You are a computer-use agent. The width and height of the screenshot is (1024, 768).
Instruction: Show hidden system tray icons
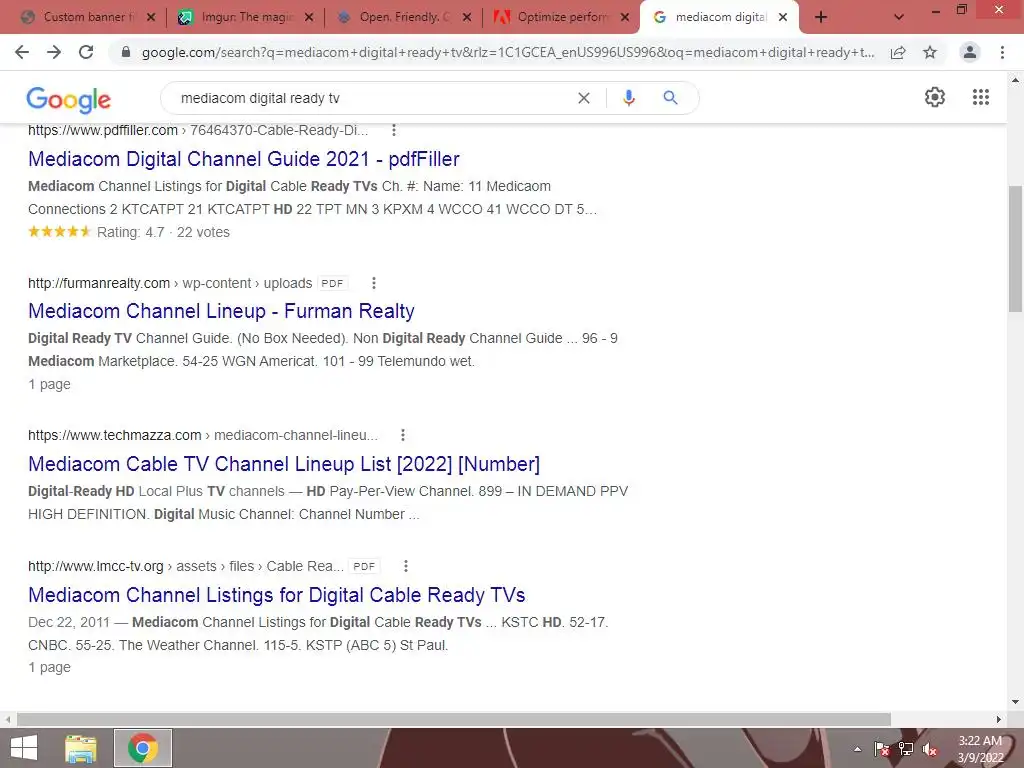point(857,749)
